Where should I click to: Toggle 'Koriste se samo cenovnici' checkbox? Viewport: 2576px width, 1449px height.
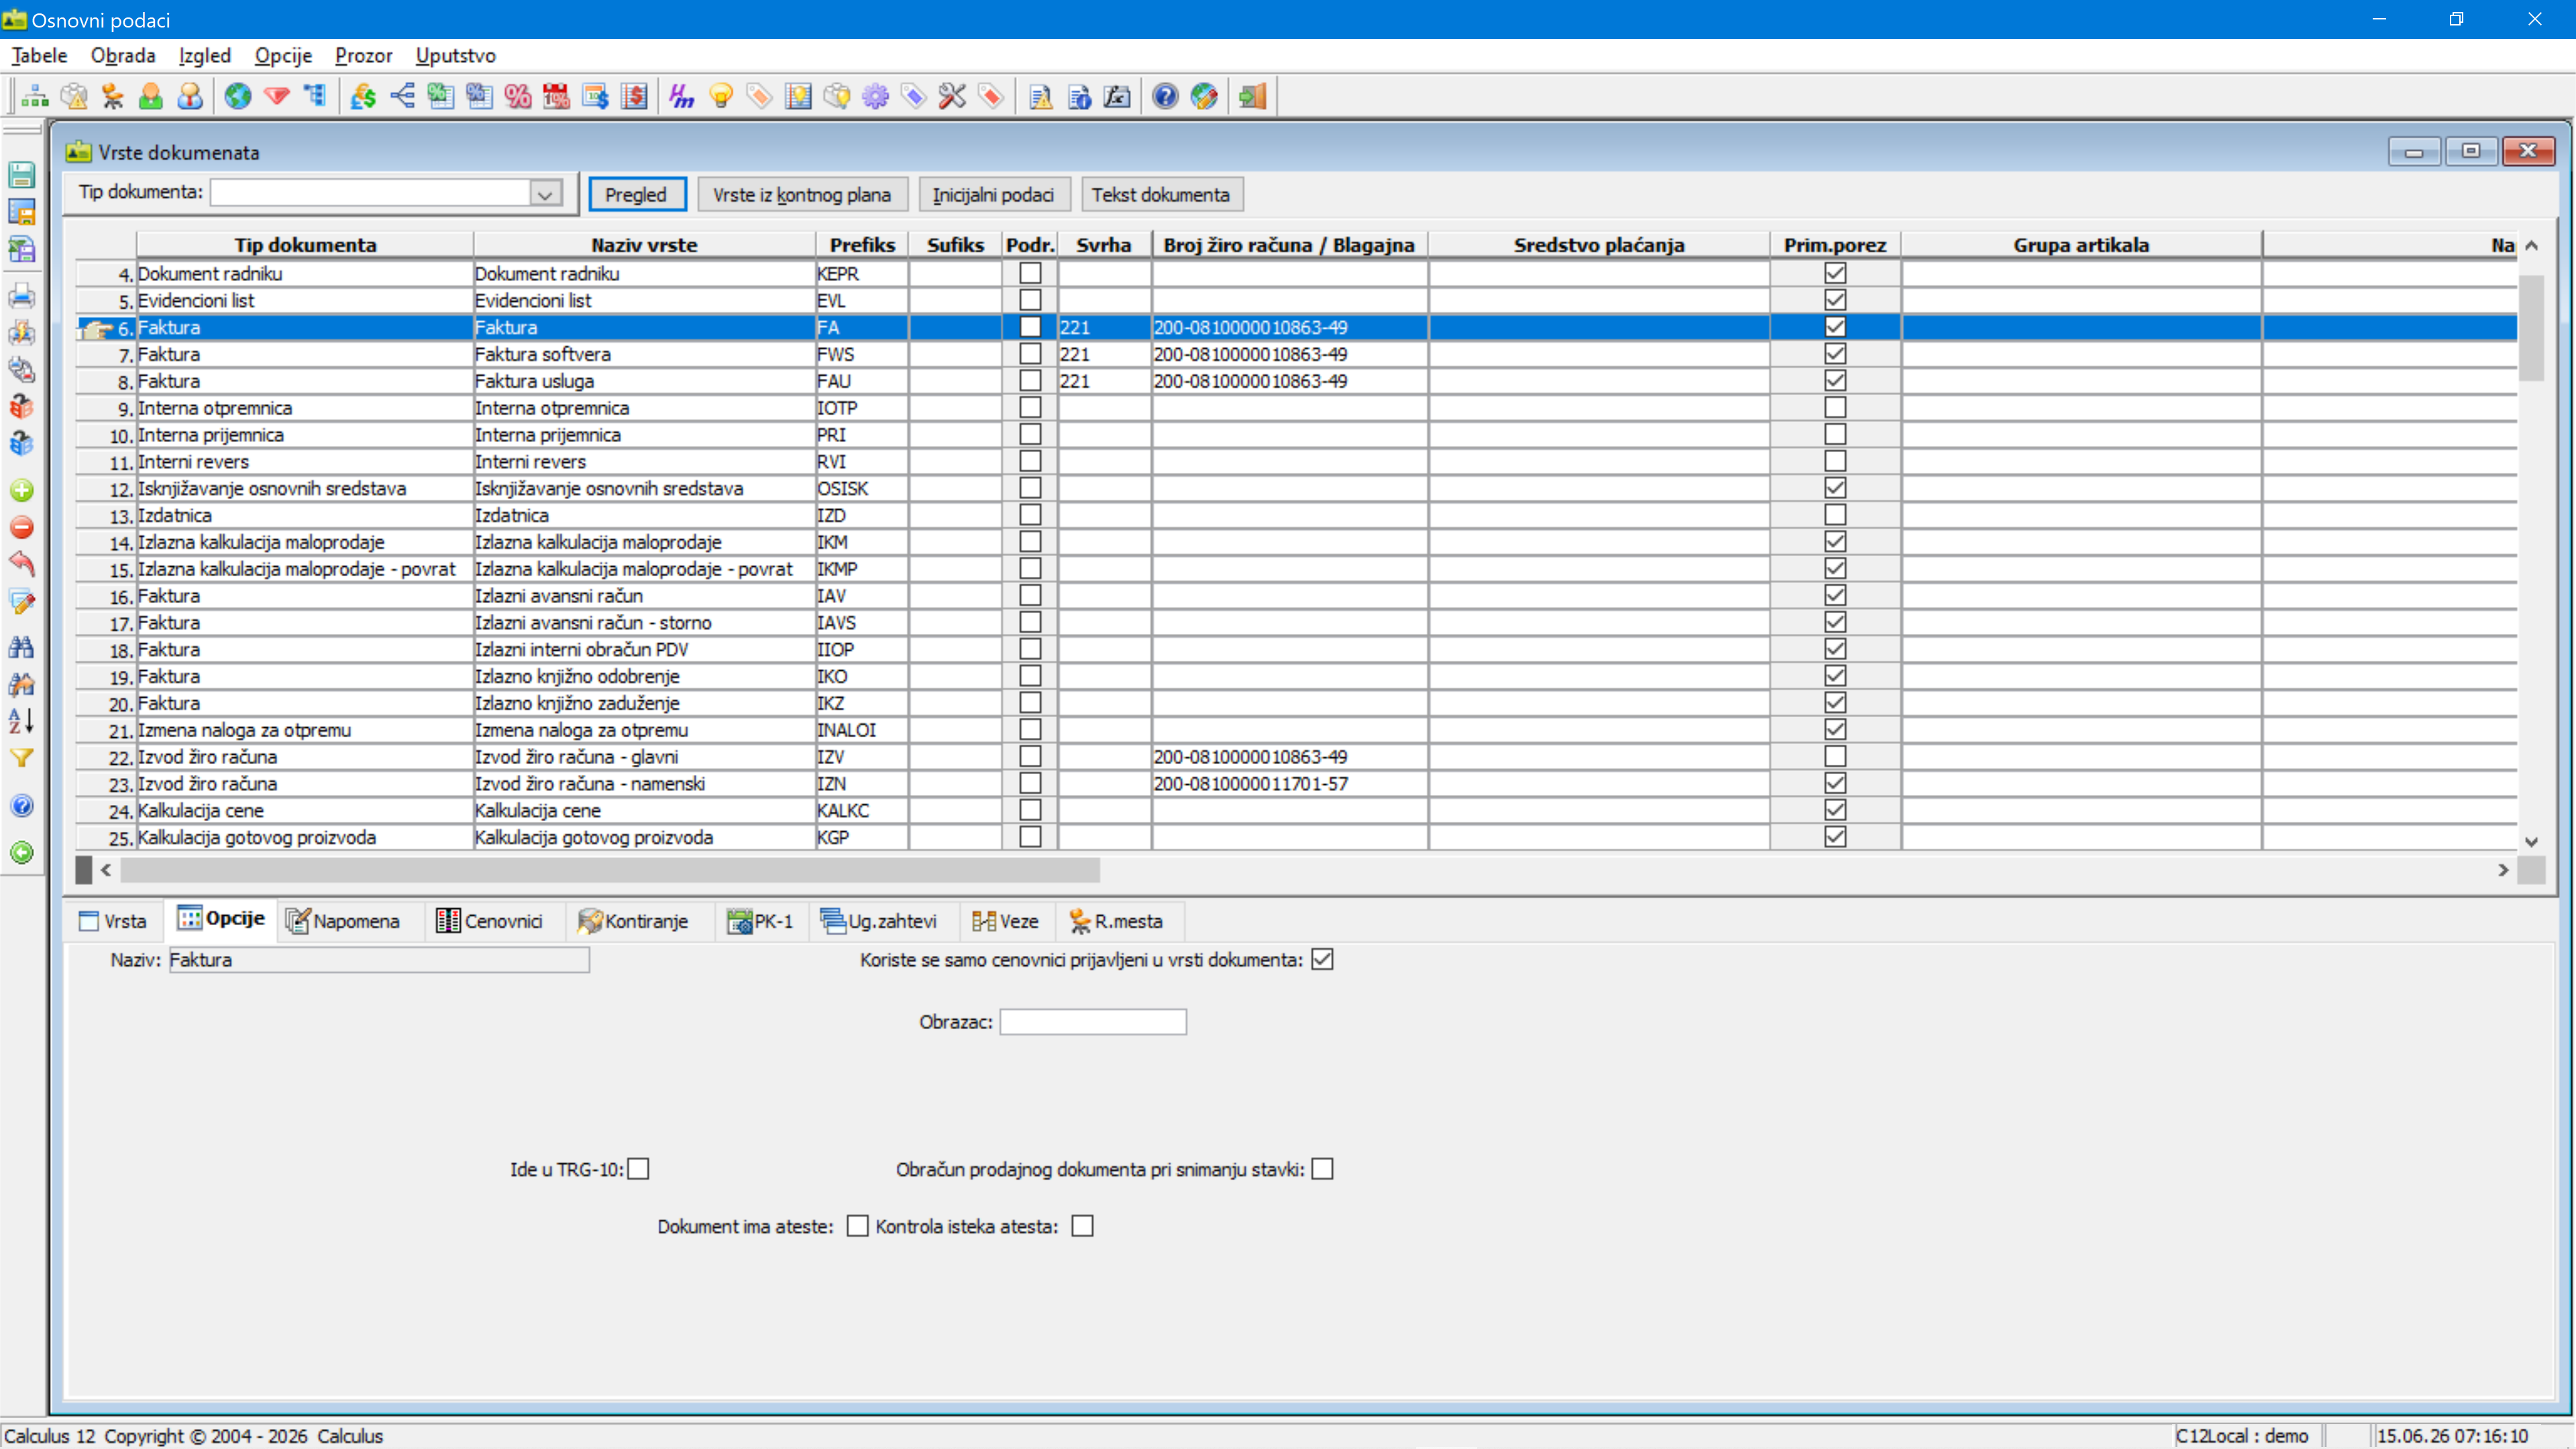pos(1322,959)
